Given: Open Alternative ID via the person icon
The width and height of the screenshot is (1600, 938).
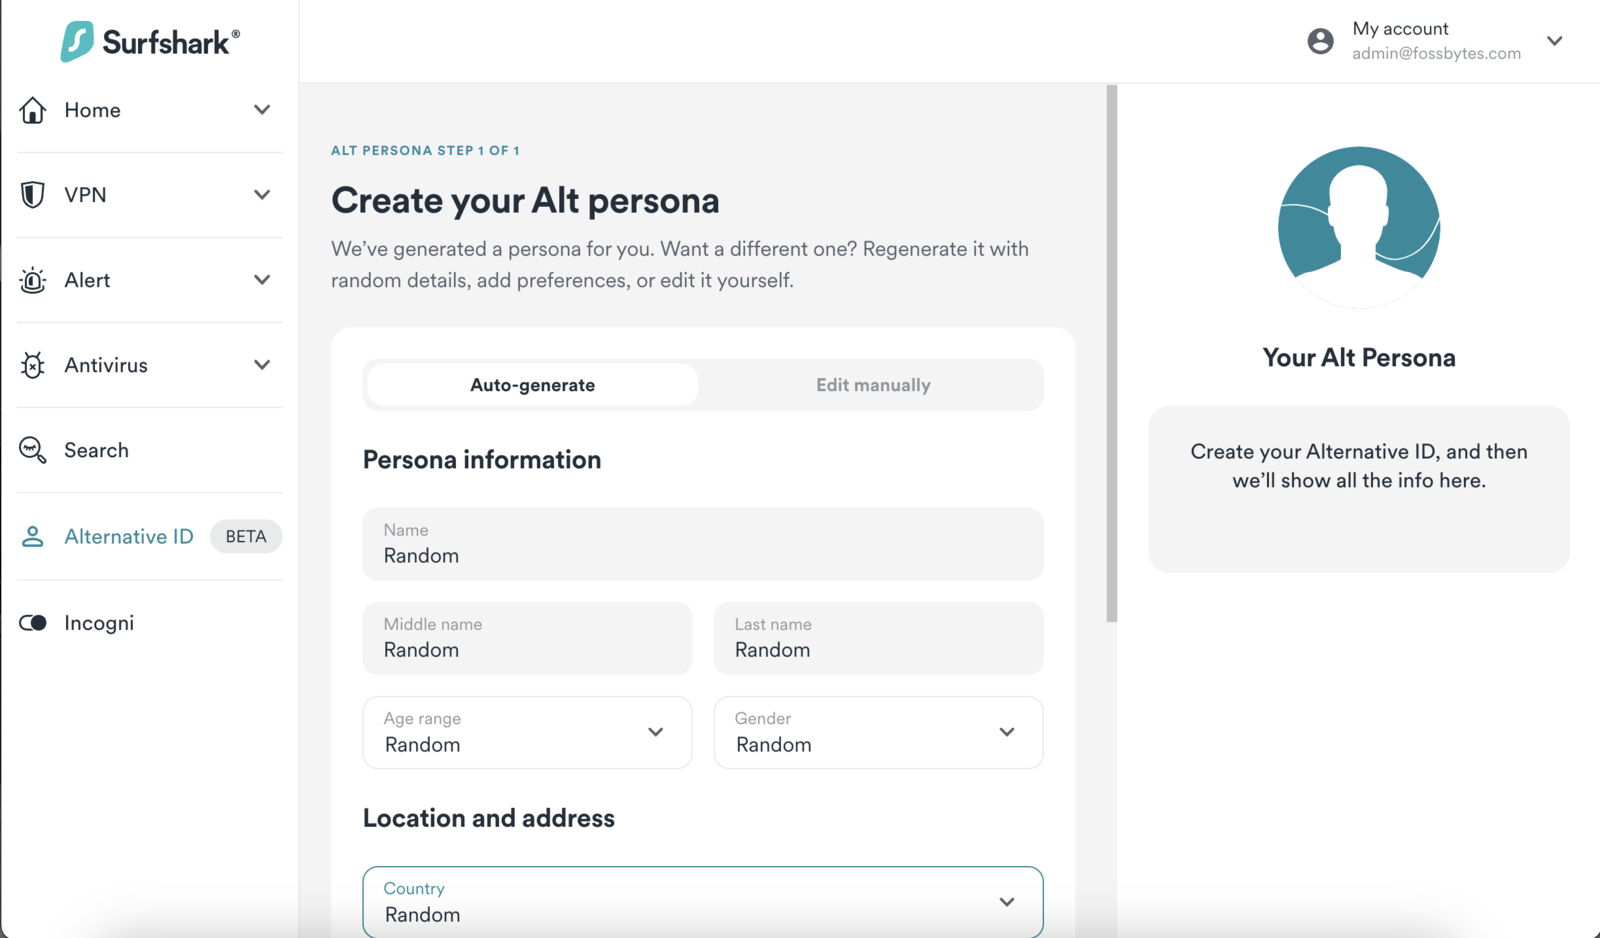Looking at the screenshot, I should pos(33,536).
